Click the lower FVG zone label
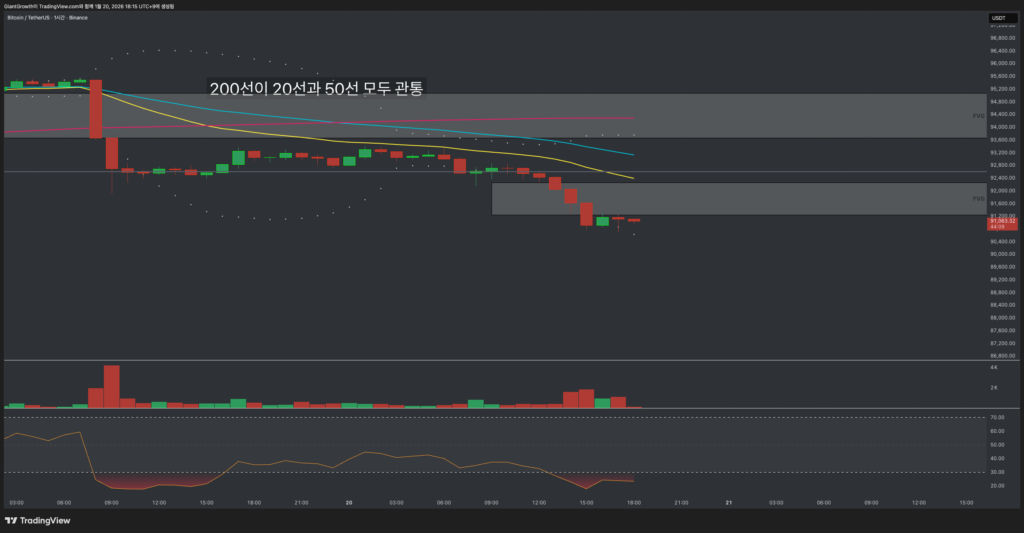Image resolution: width=1024 pixels, height=533 pixels. point(979,199)
